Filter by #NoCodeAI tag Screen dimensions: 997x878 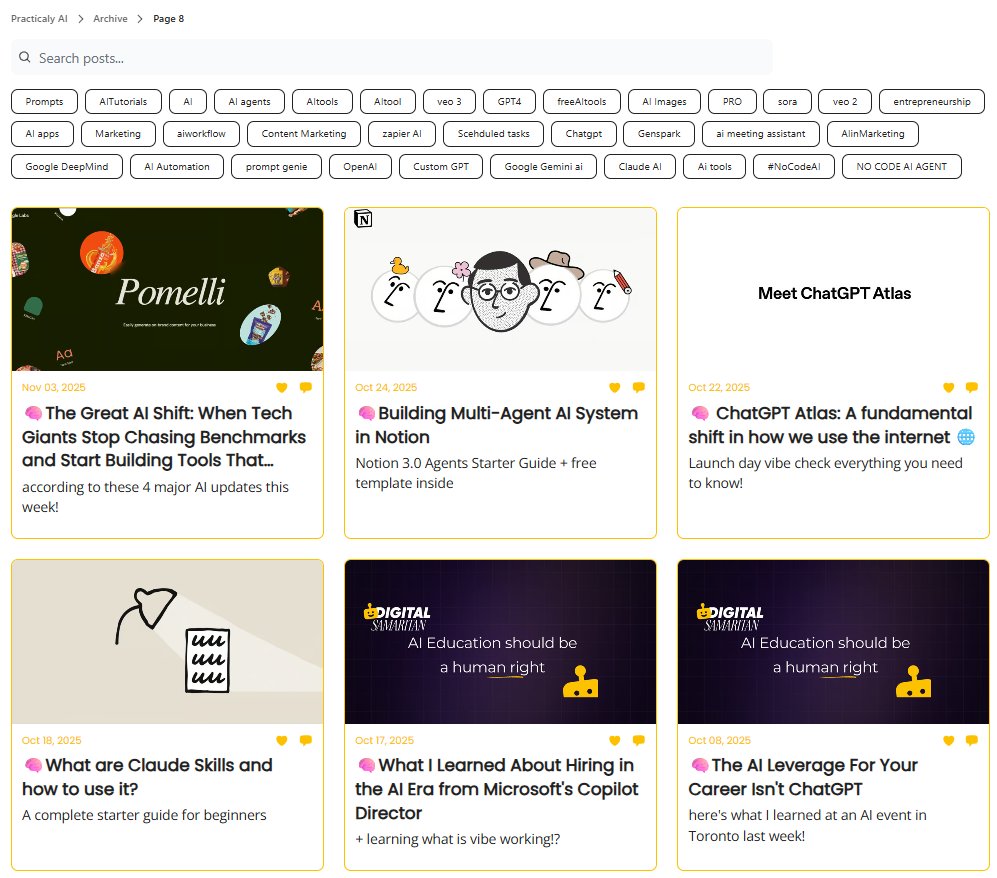click(794, 167)
